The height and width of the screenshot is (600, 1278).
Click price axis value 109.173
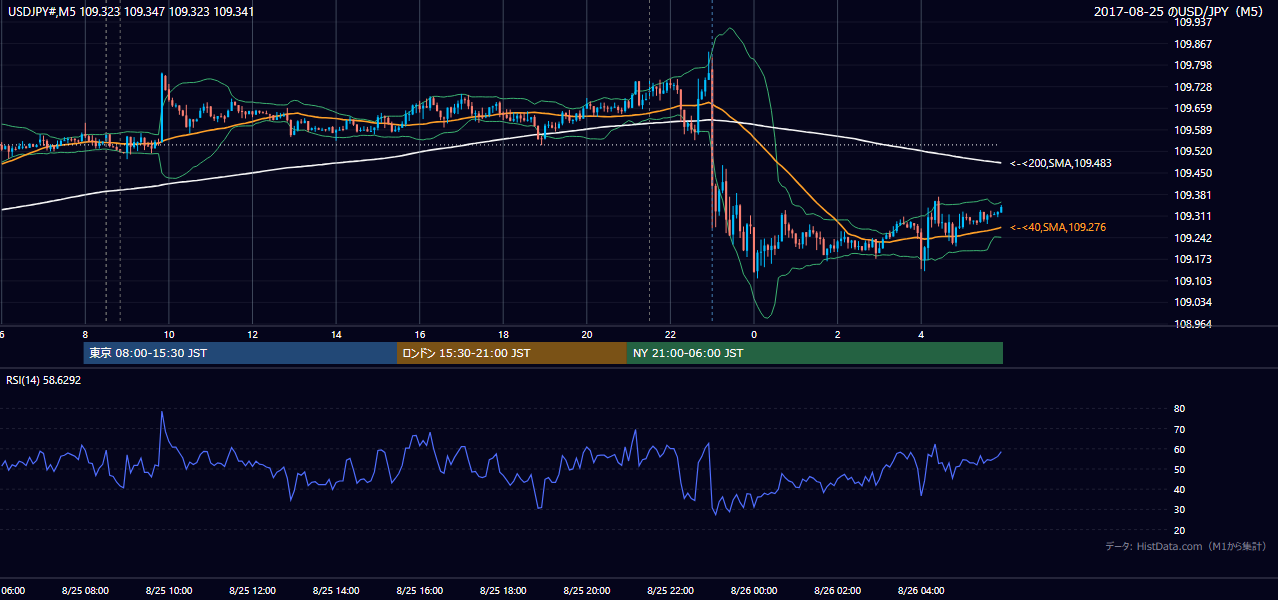pyautogui.click(x=1193, y=259)
